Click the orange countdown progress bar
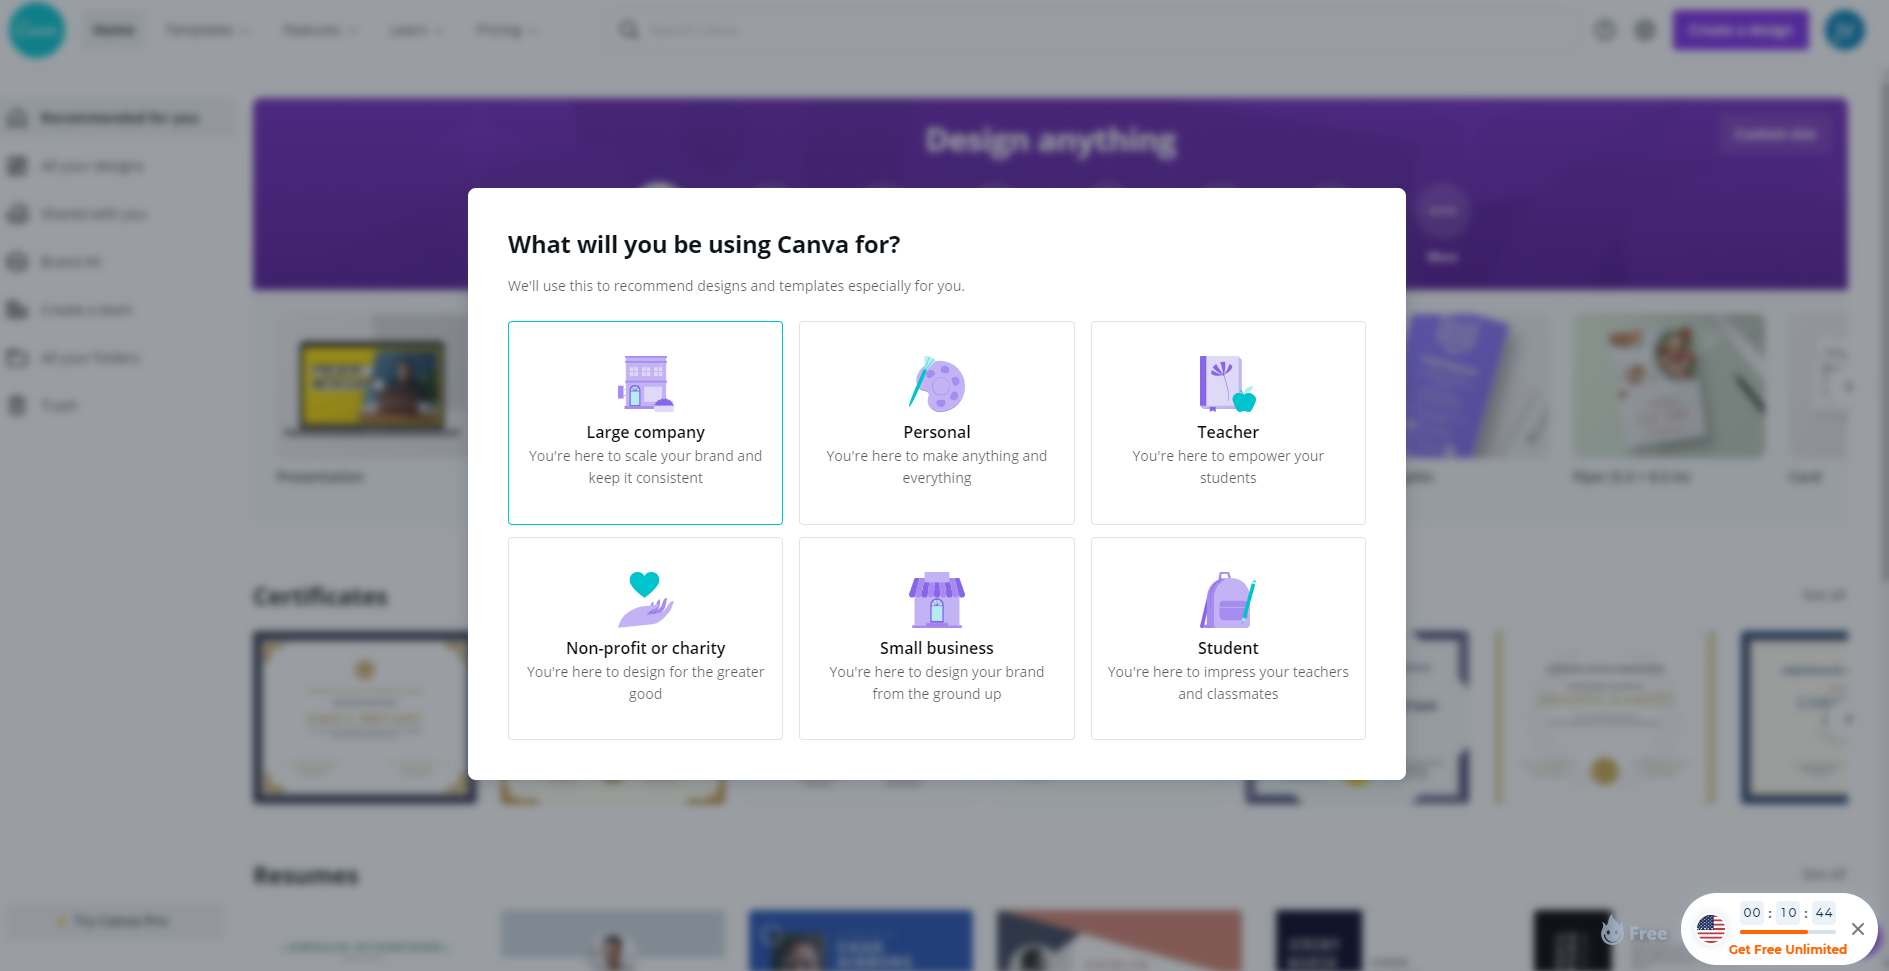Viewport: 1889px width, 971px height. click(1788, 932)
